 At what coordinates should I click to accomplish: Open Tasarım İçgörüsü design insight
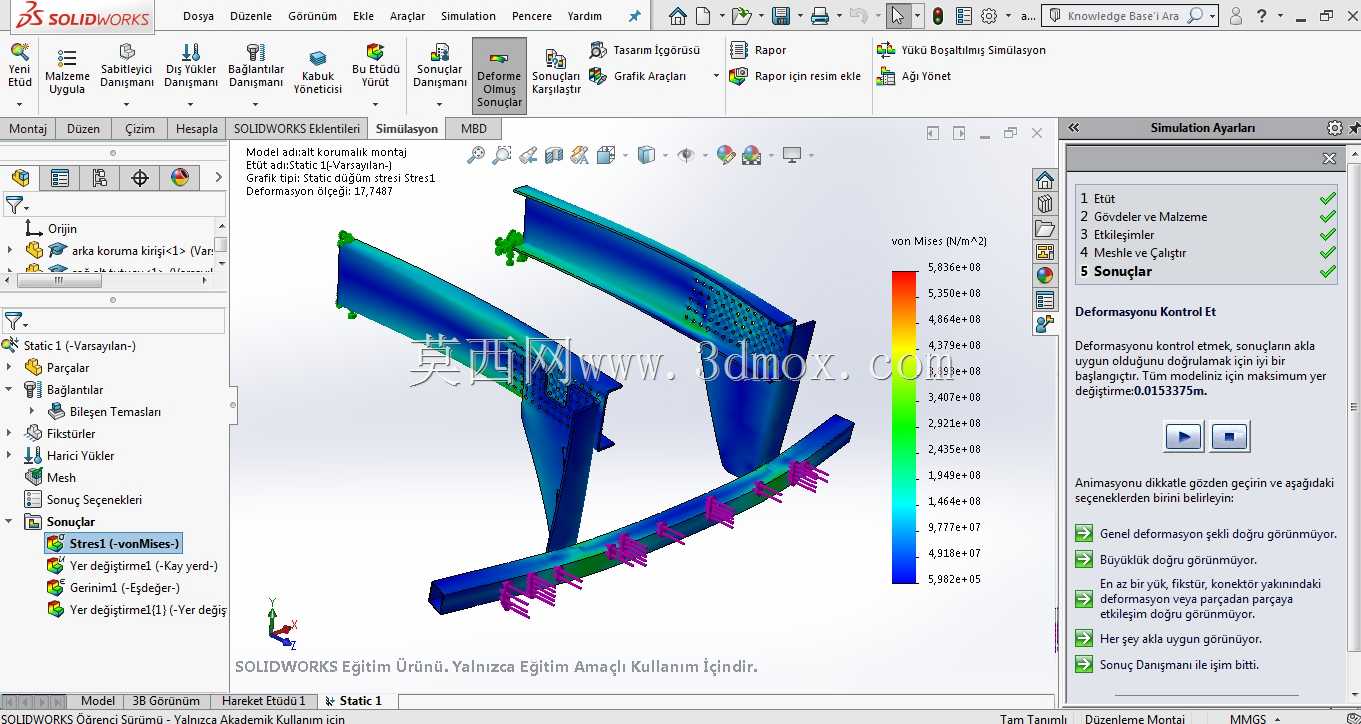tap(644, 50)
